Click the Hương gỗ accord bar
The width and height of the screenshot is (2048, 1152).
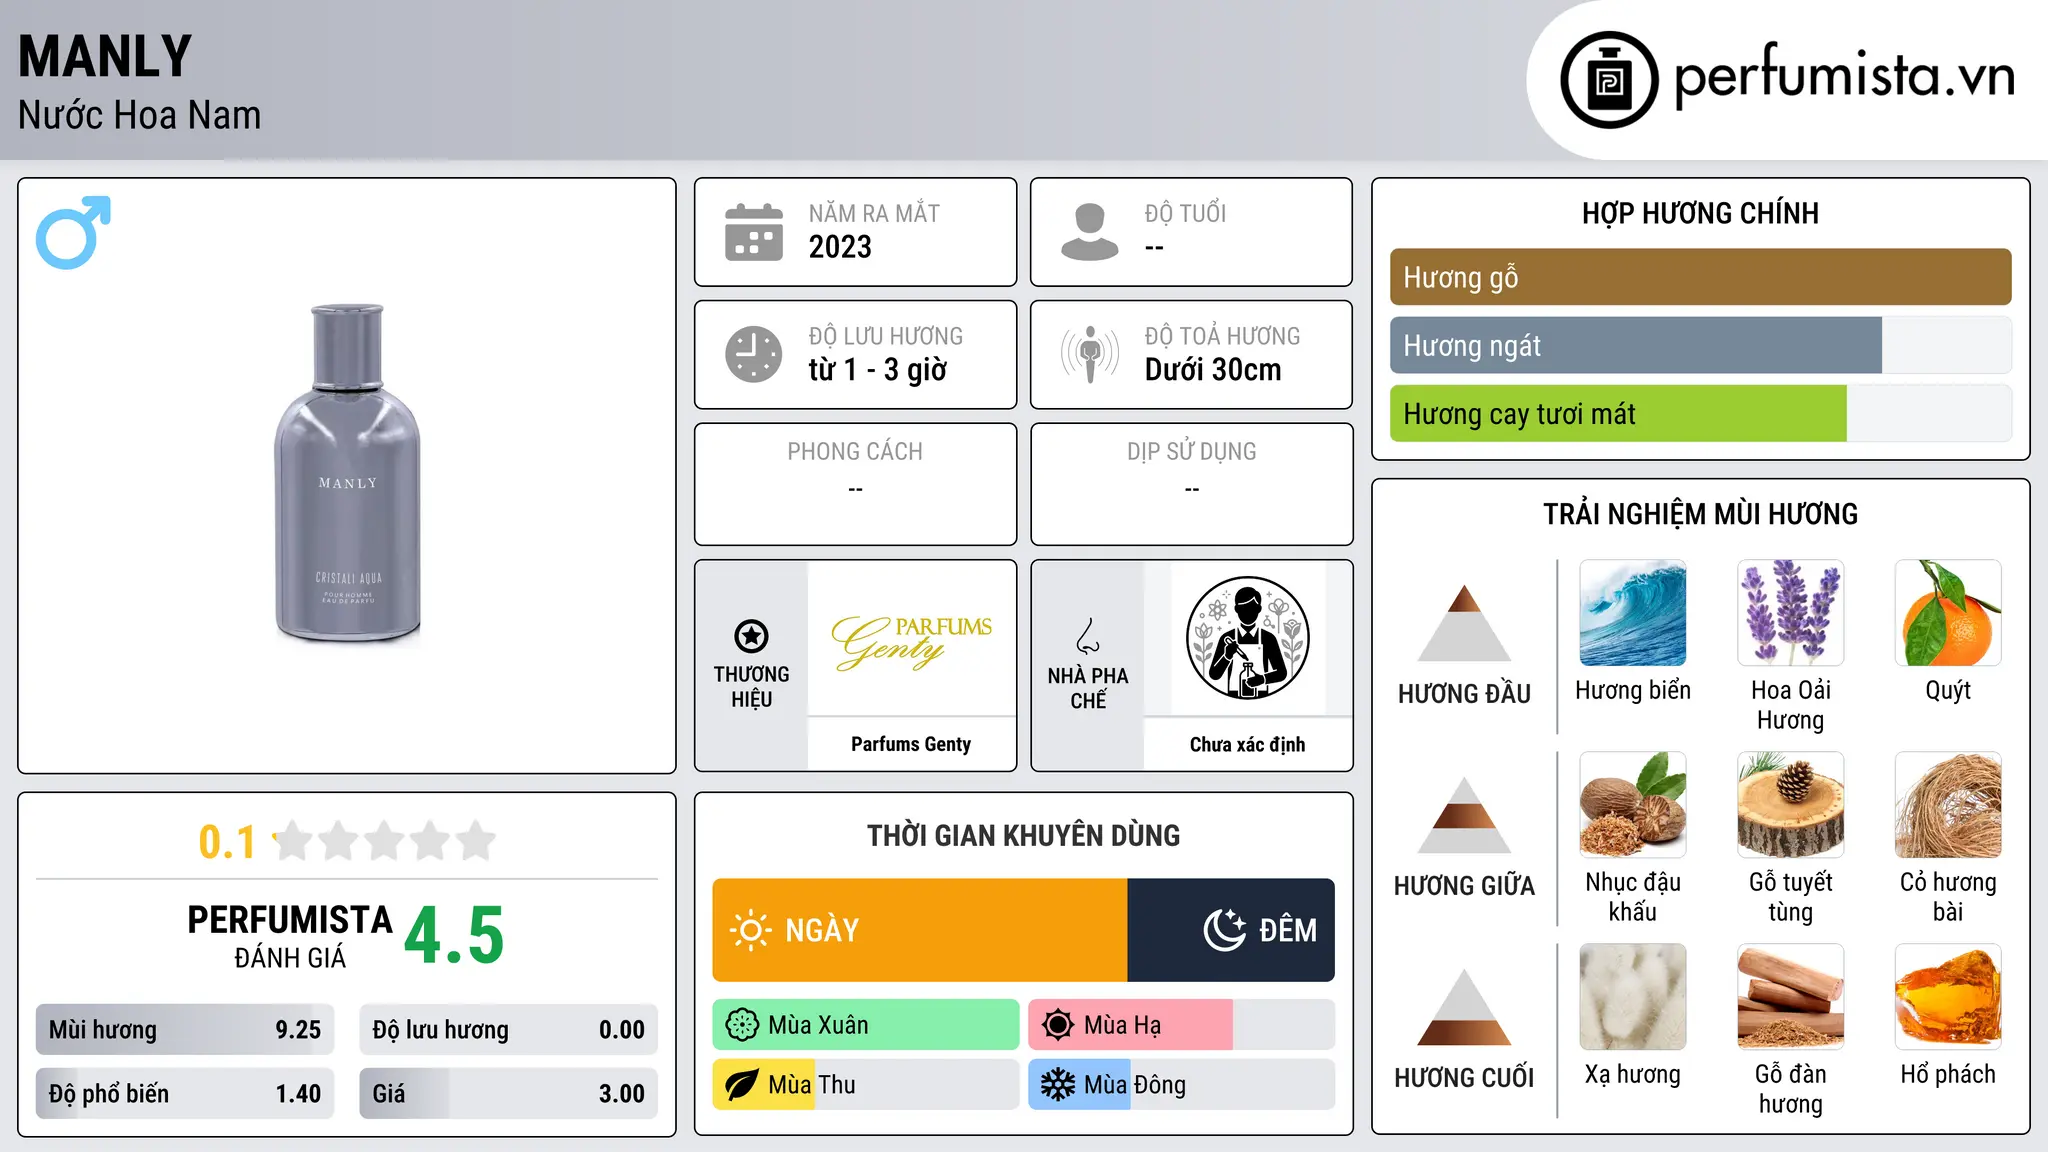point(1700,277)
